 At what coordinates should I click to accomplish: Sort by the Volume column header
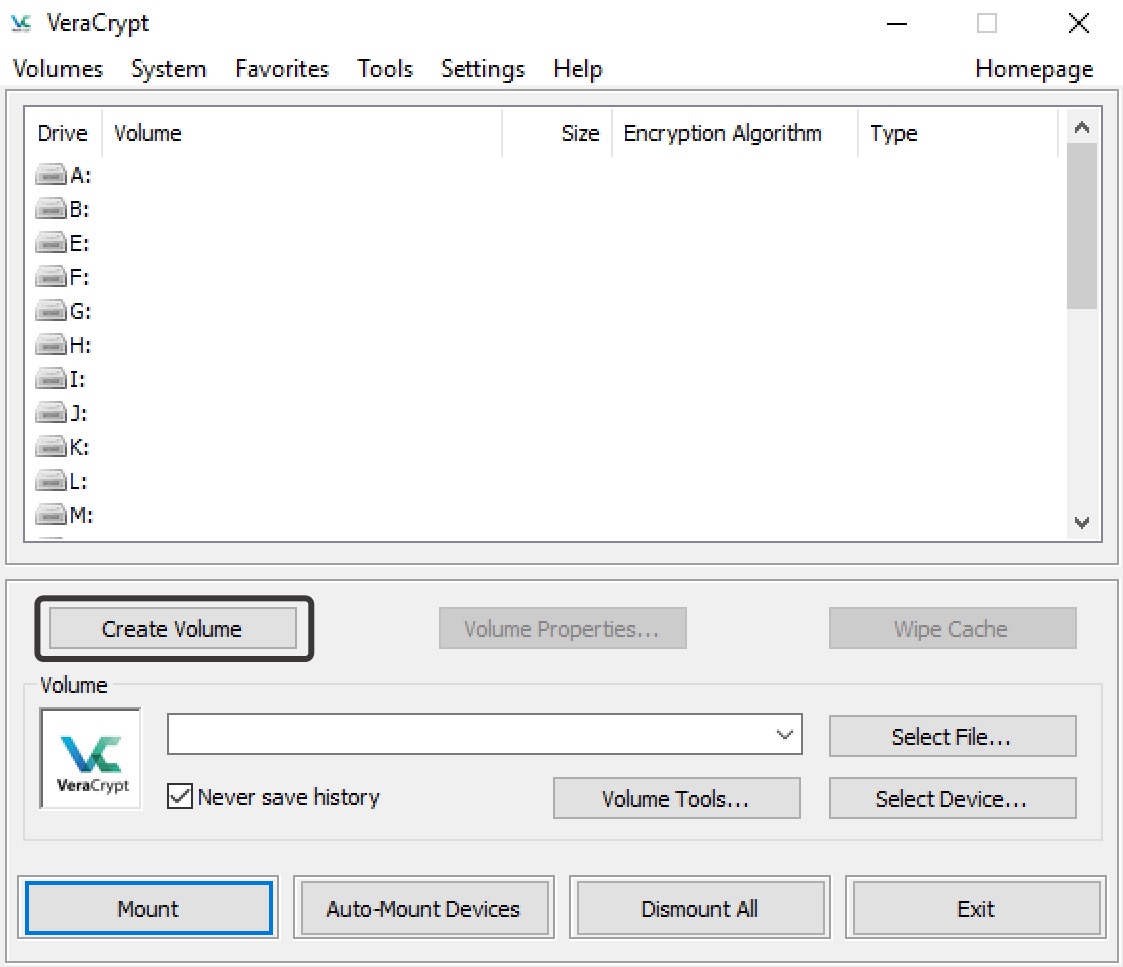(x=302, y=133)
